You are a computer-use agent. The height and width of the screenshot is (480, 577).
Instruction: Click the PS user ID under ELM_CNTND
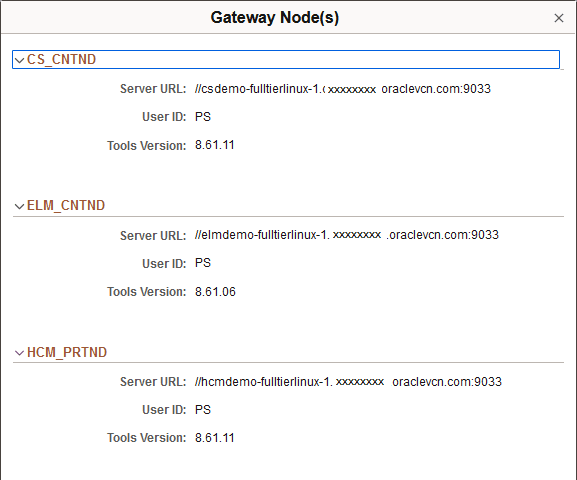[203, 263]
